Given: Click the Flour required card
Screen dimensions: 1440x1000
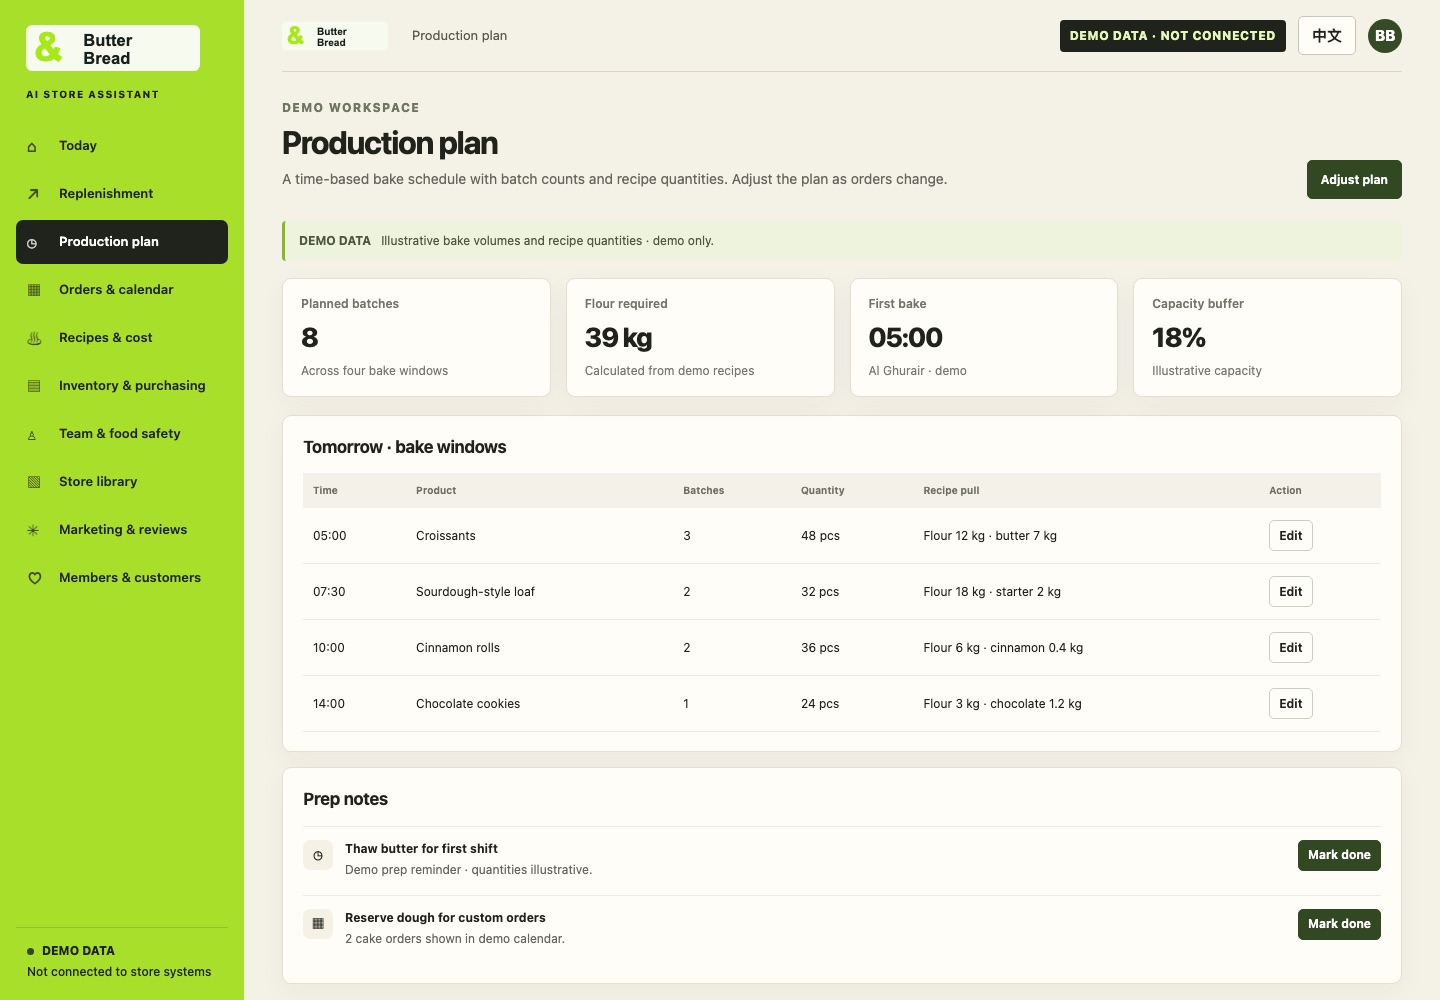Looking at the screenshot, I should tap(700, 337).
